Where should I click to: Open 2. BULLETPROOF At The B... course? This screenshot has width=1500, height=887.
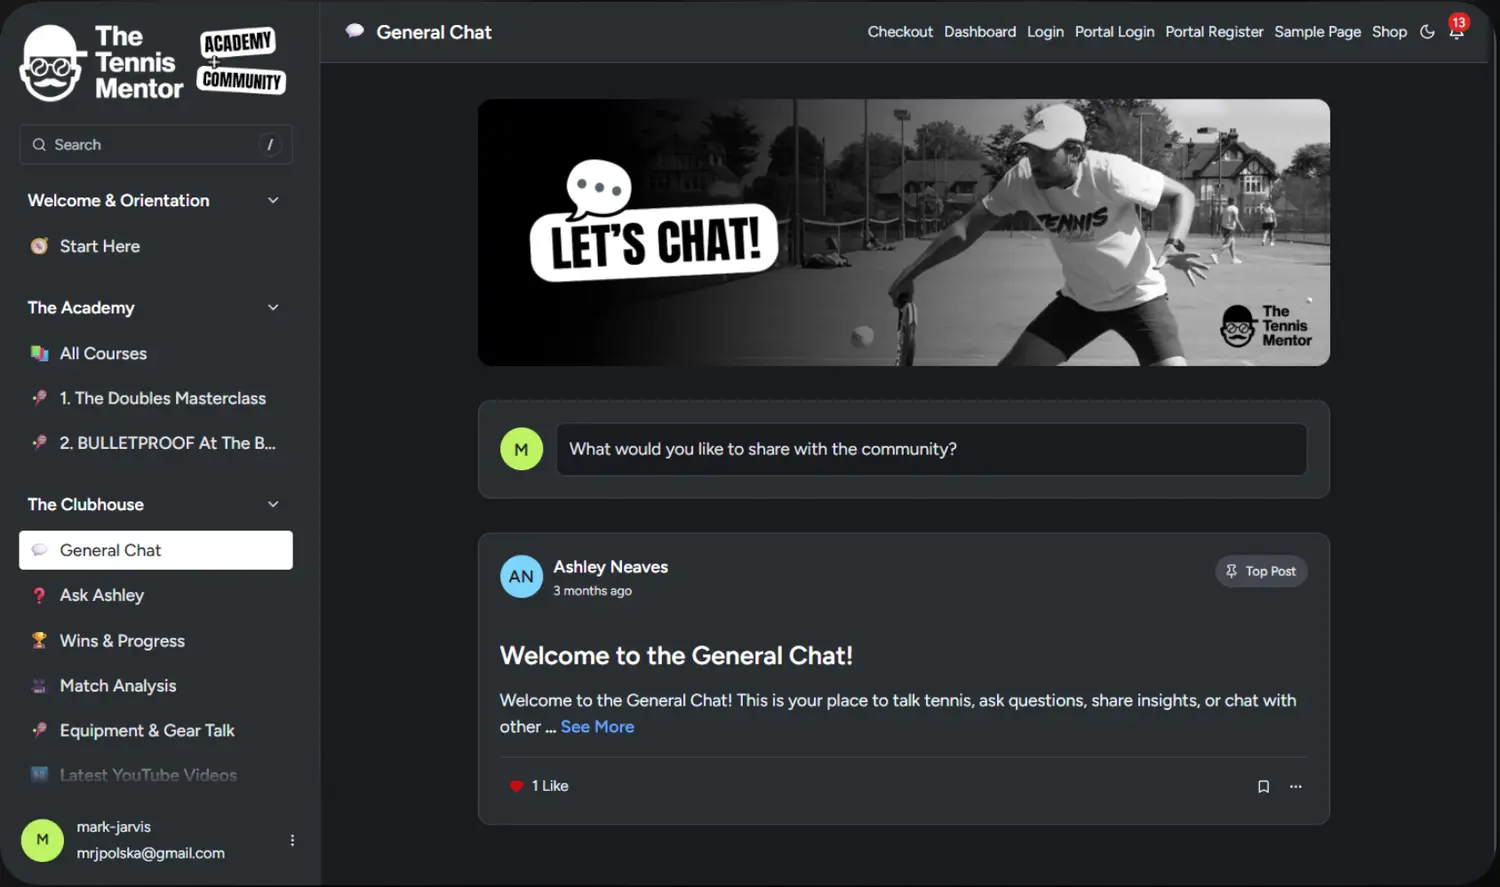pos(156,442)
